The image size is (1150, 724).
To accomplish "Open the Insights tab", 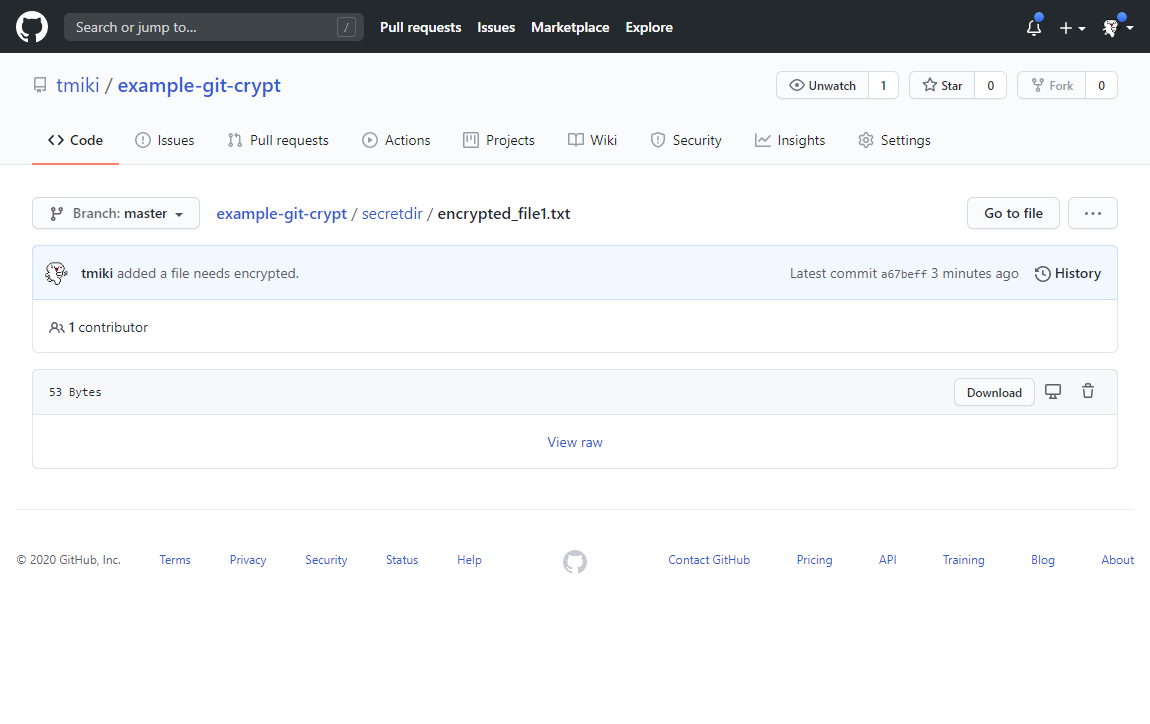I will (790, 140).
